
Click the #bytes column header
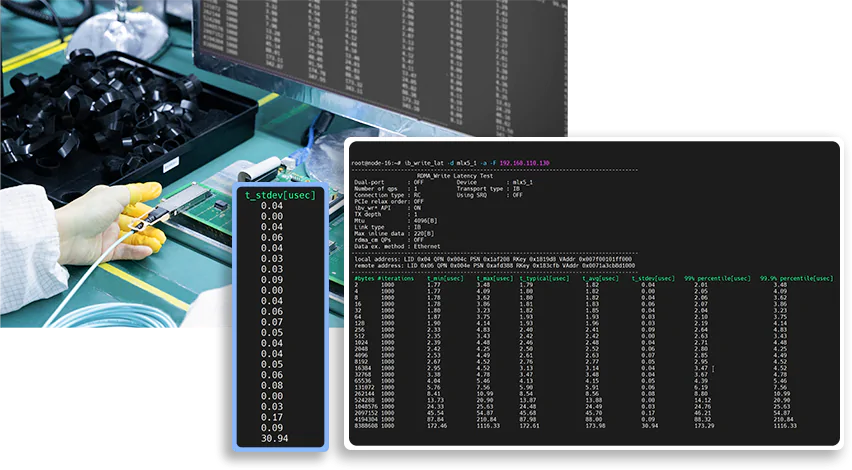click(364, 278)
